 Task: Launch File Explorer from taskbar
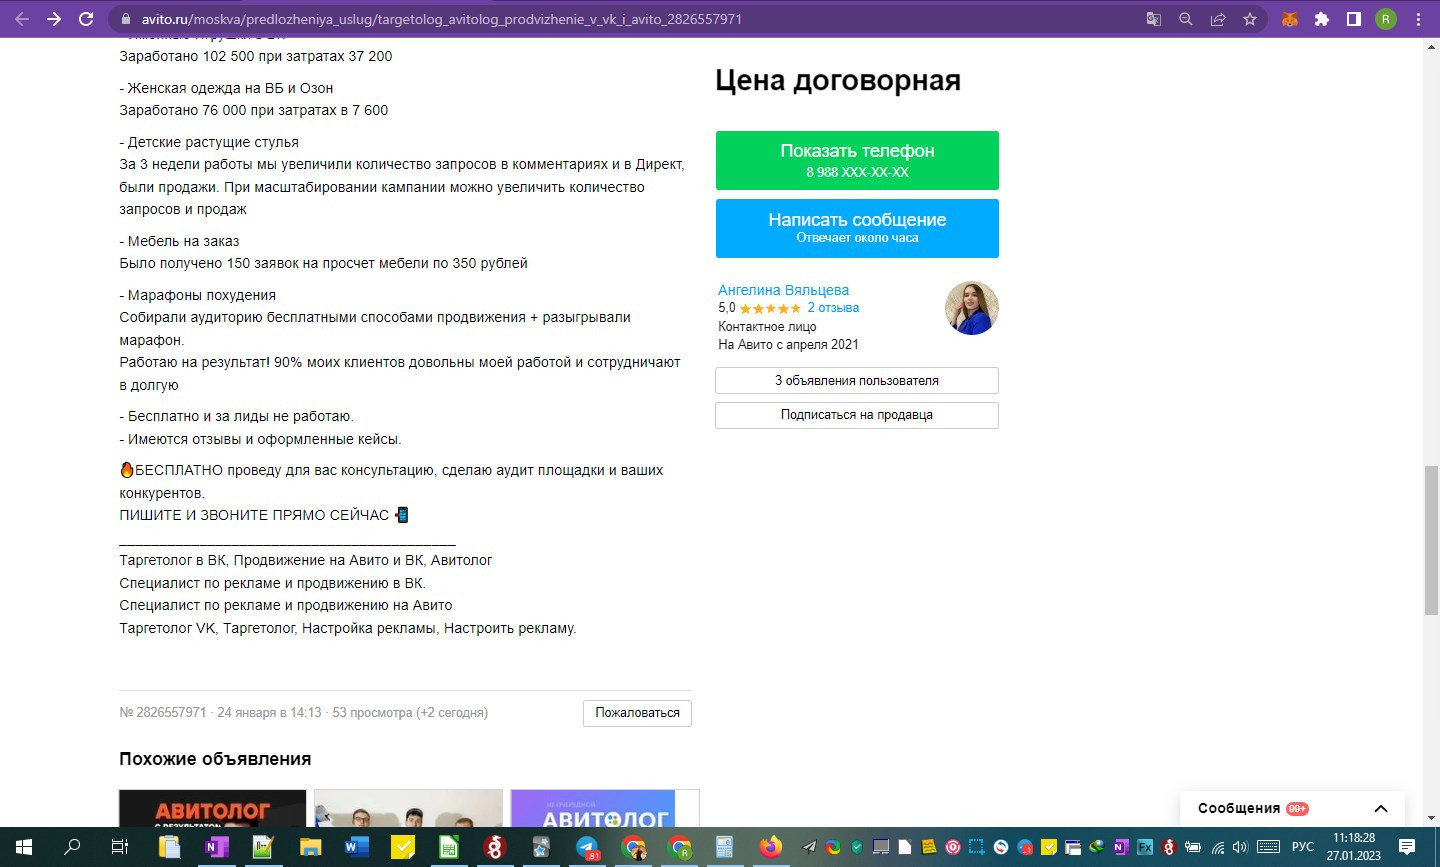[x=310, y=847]
